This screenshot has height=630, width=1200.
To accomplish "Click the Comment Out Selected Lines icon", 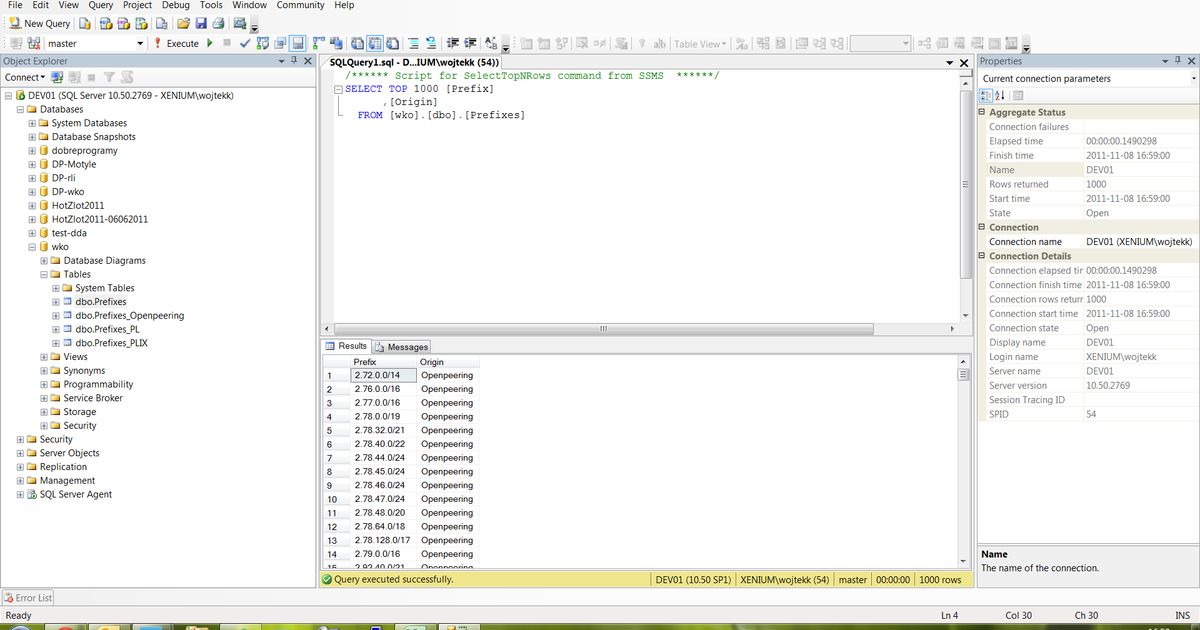I will tap(413, 41).
